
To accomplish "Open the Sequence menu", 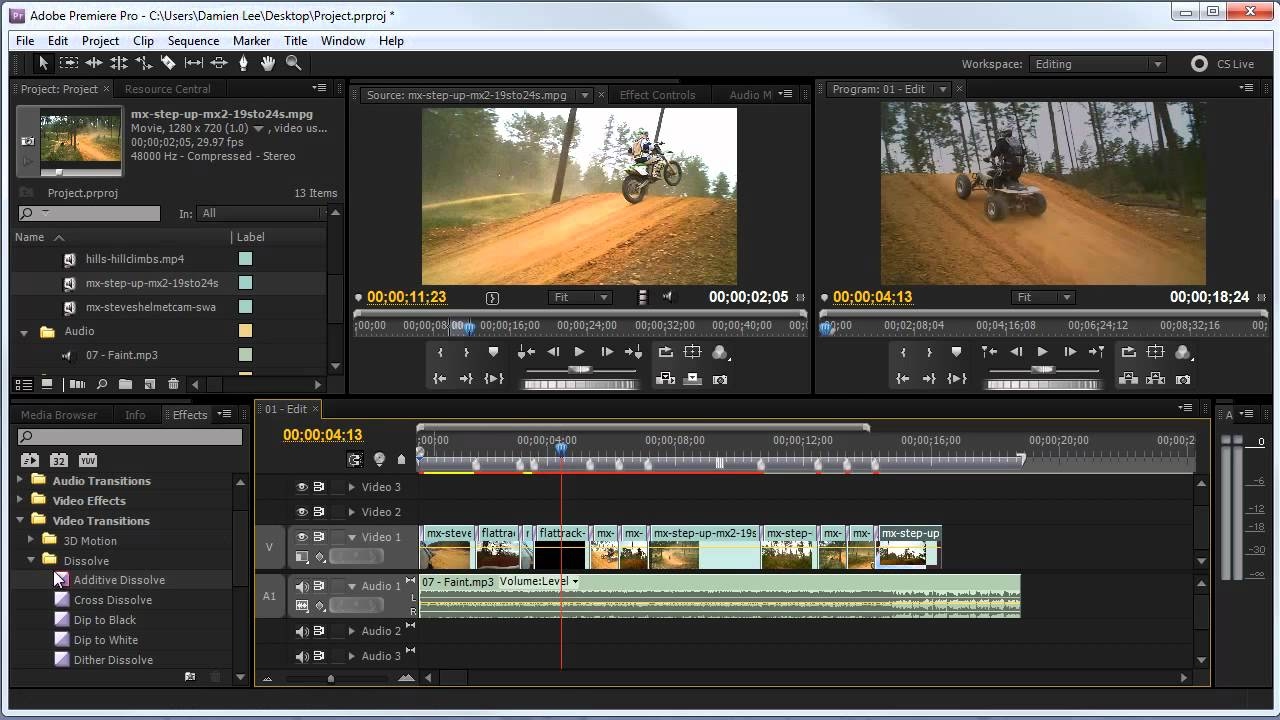I will pos(193,41).
